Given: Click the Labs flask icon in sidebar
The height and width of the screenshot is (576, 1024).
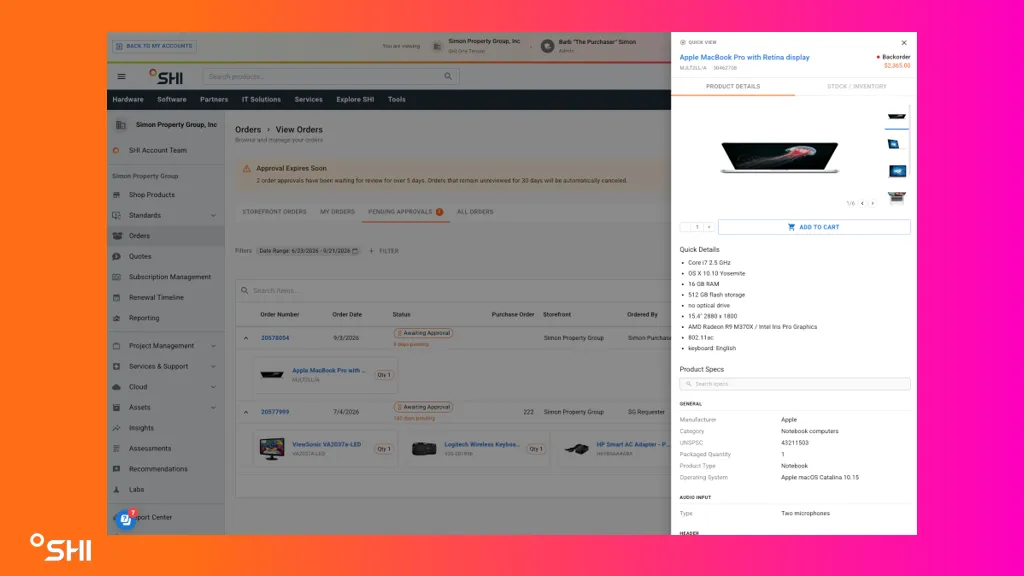Looking at the screenshot, I should (x=117, y=489).
